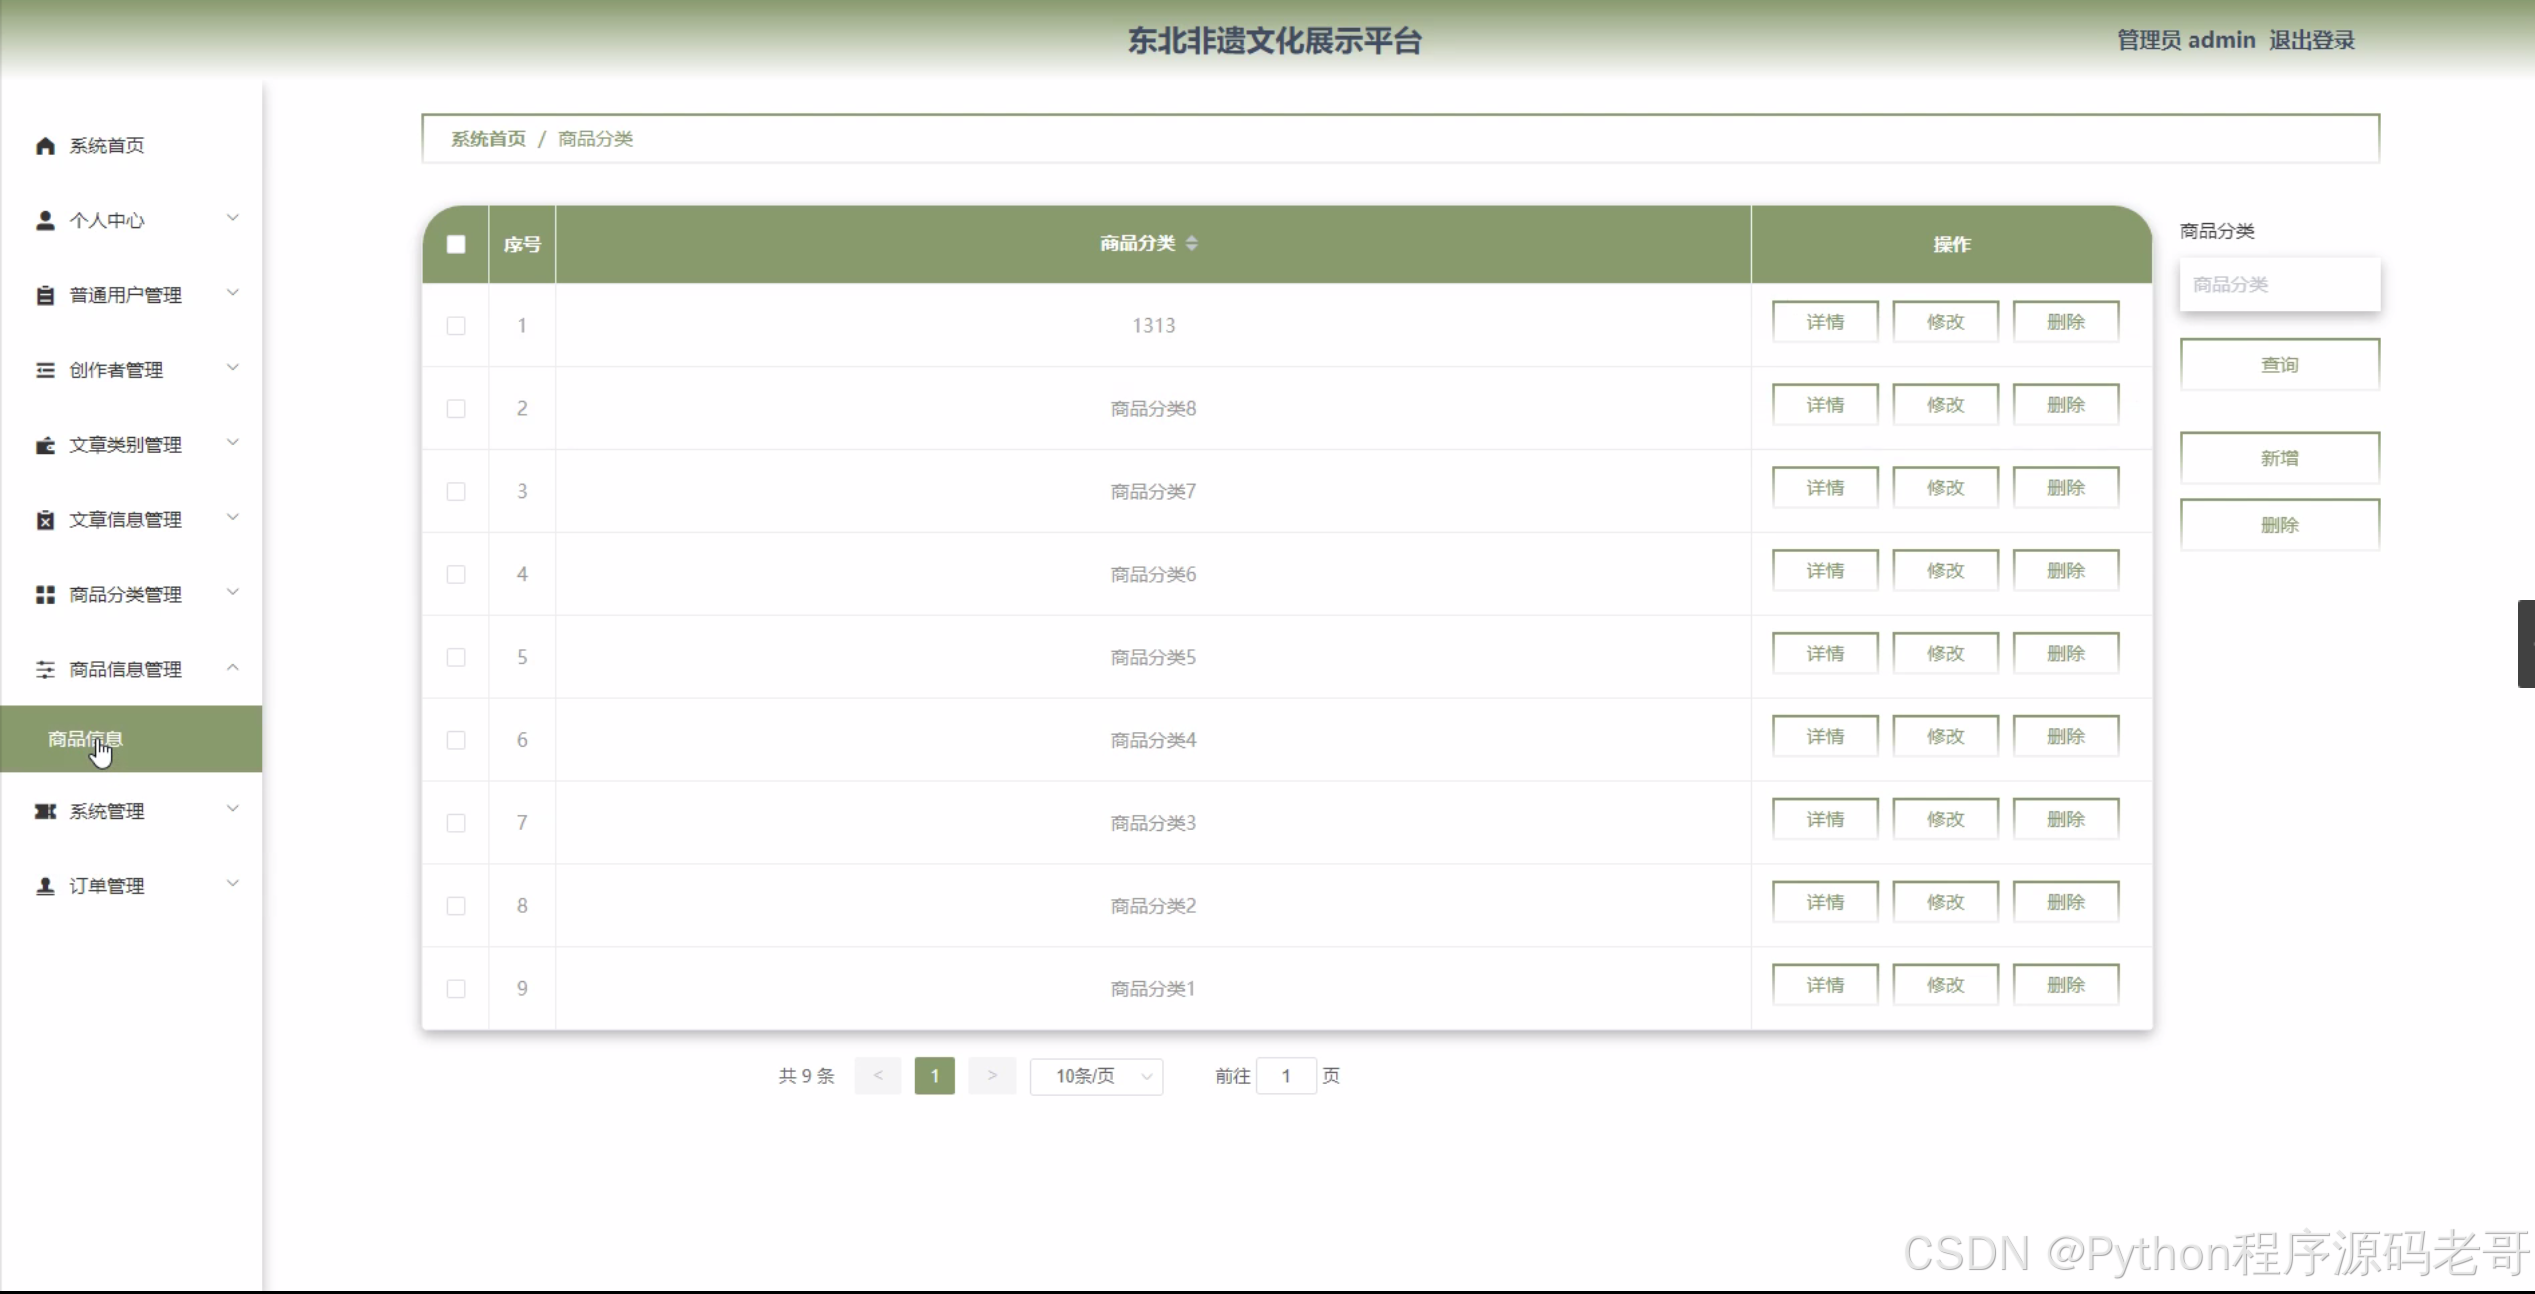
Task: Check the checkbox for row 1313
Action: pos(456,326)
